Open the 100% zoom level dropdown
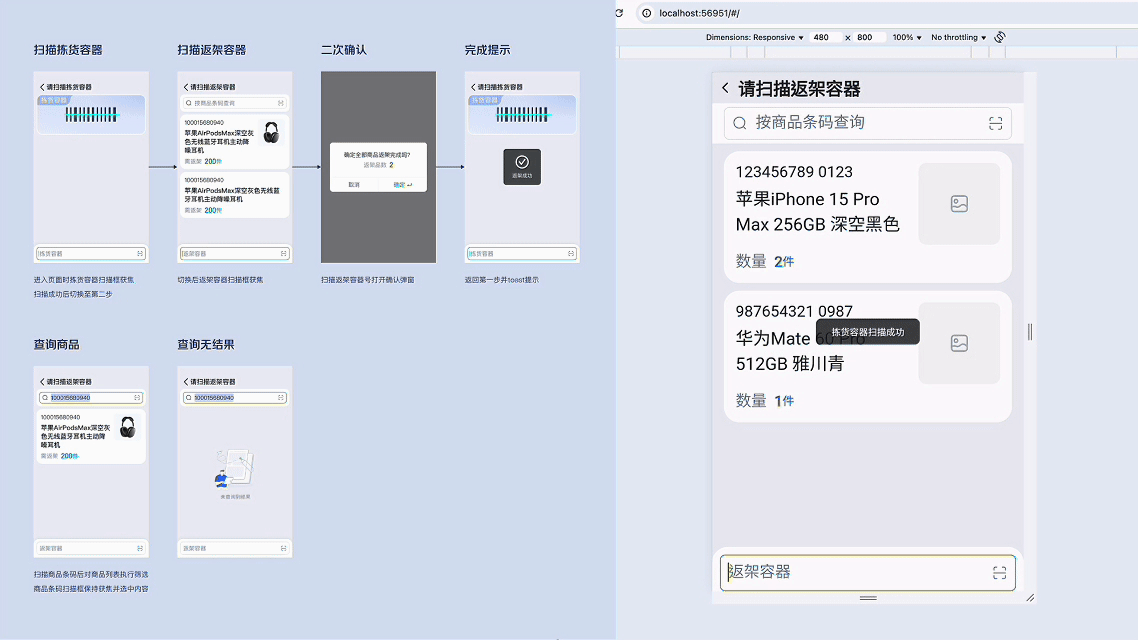The height and width of the screenshot is (640, 1138). point(905,37)
